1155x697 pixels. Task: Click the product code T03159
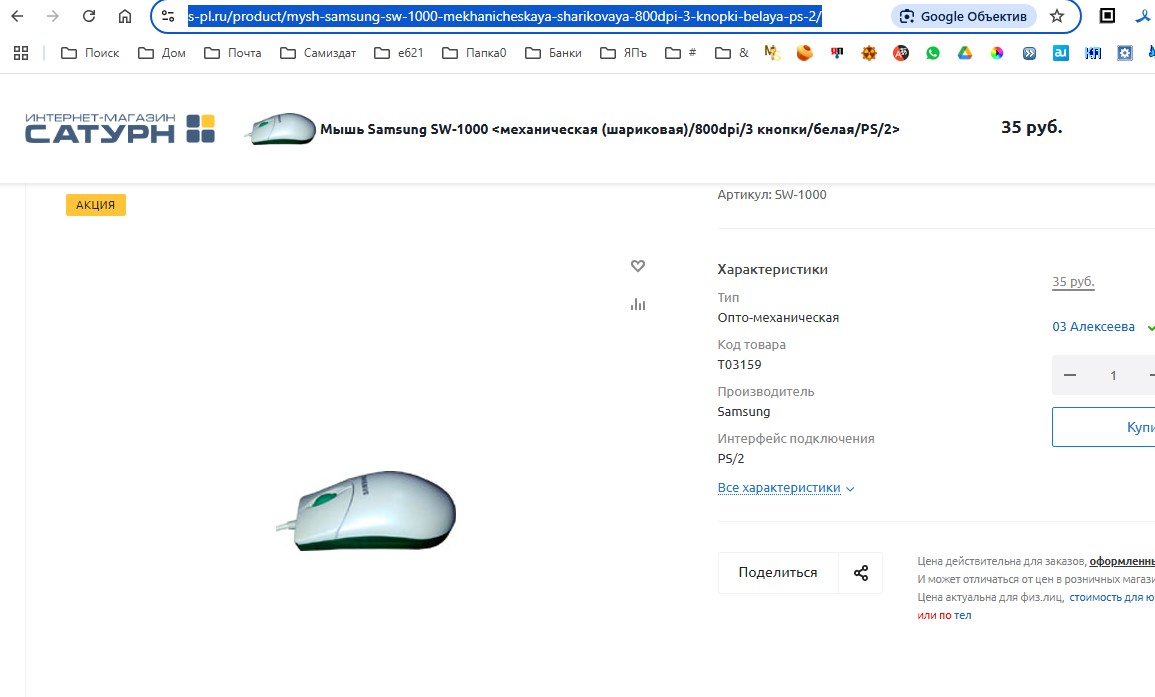pos(740,365)
